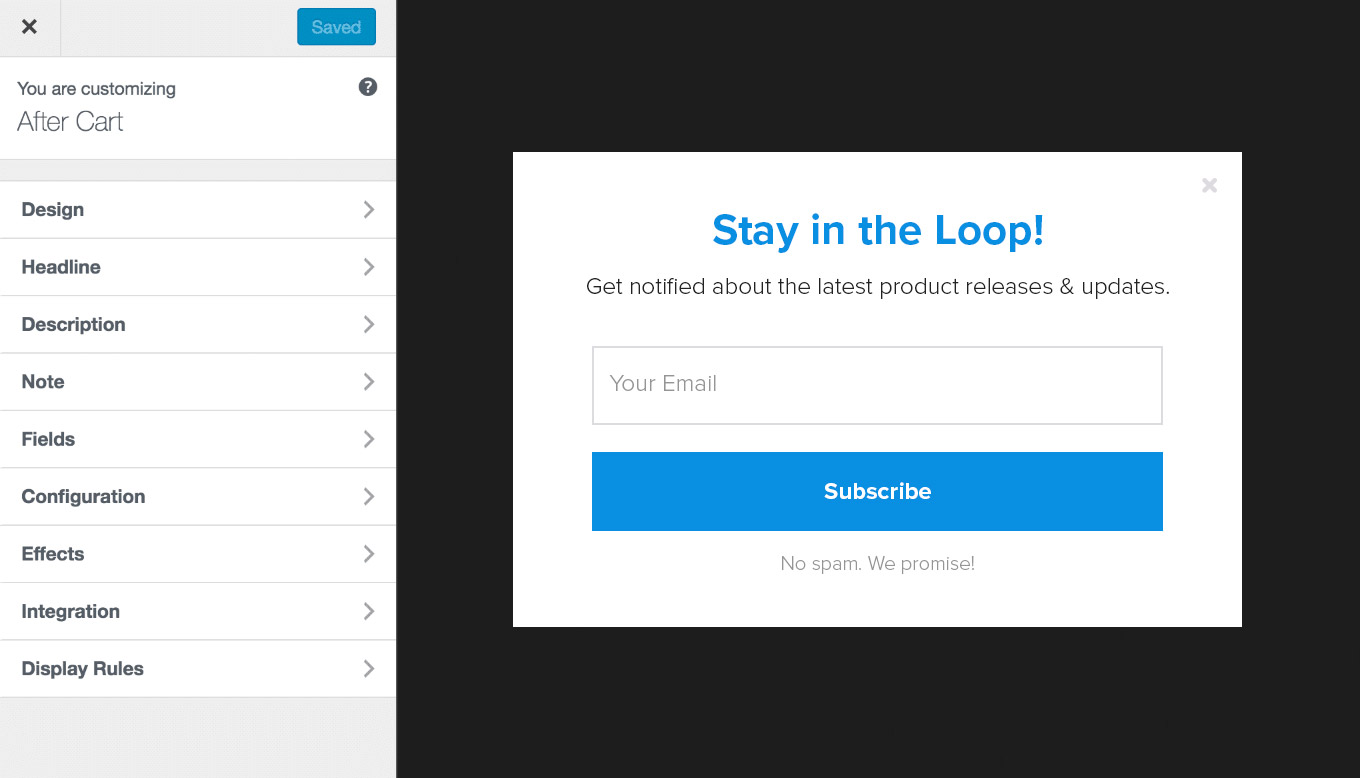The width and height of the screenshot is (1360, 778).
Task: Click the "No spam. We promise!" note text
Action: click(877, 563)
